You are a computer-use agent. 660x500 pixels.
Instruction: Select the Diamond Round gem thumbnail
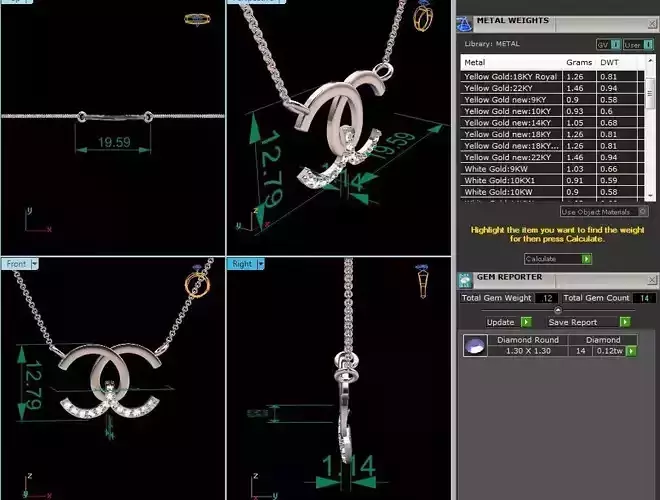point(475,346)
